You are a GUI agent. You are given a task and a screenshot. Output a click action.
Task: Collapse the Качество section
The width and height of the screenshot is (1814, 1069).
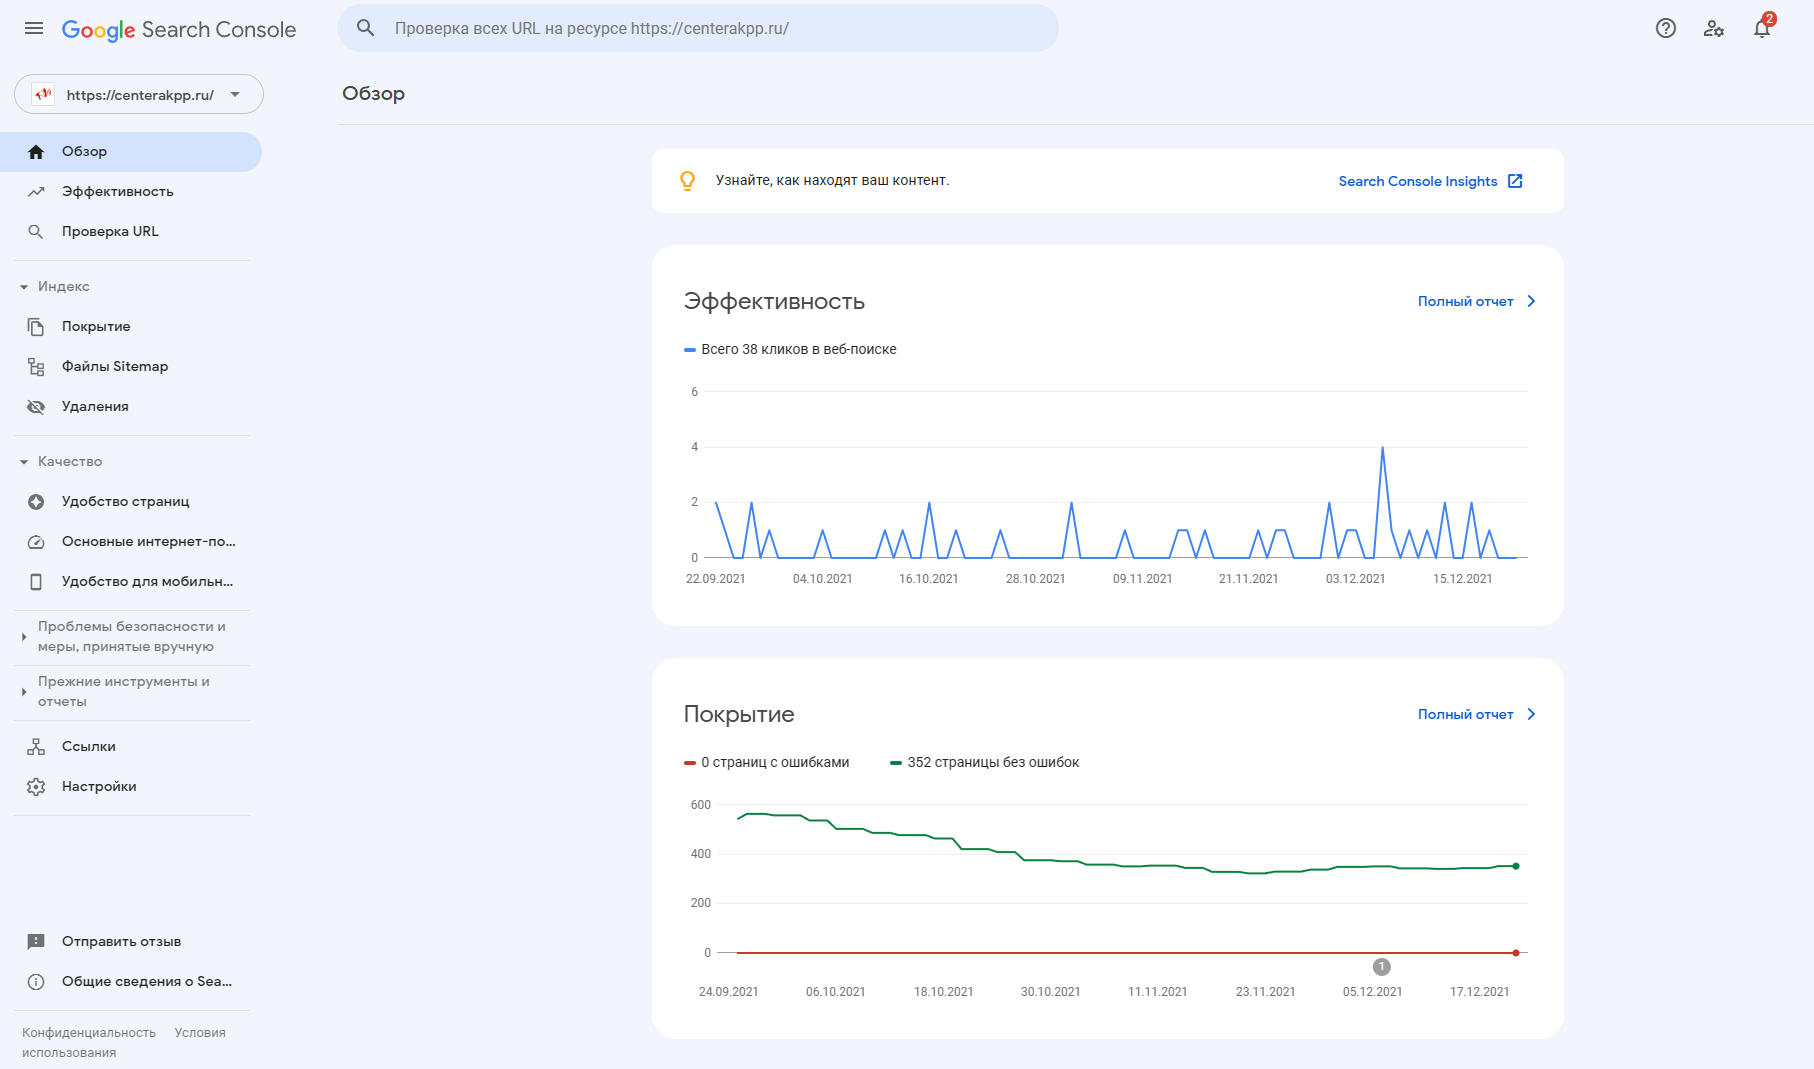click(24, 462)
